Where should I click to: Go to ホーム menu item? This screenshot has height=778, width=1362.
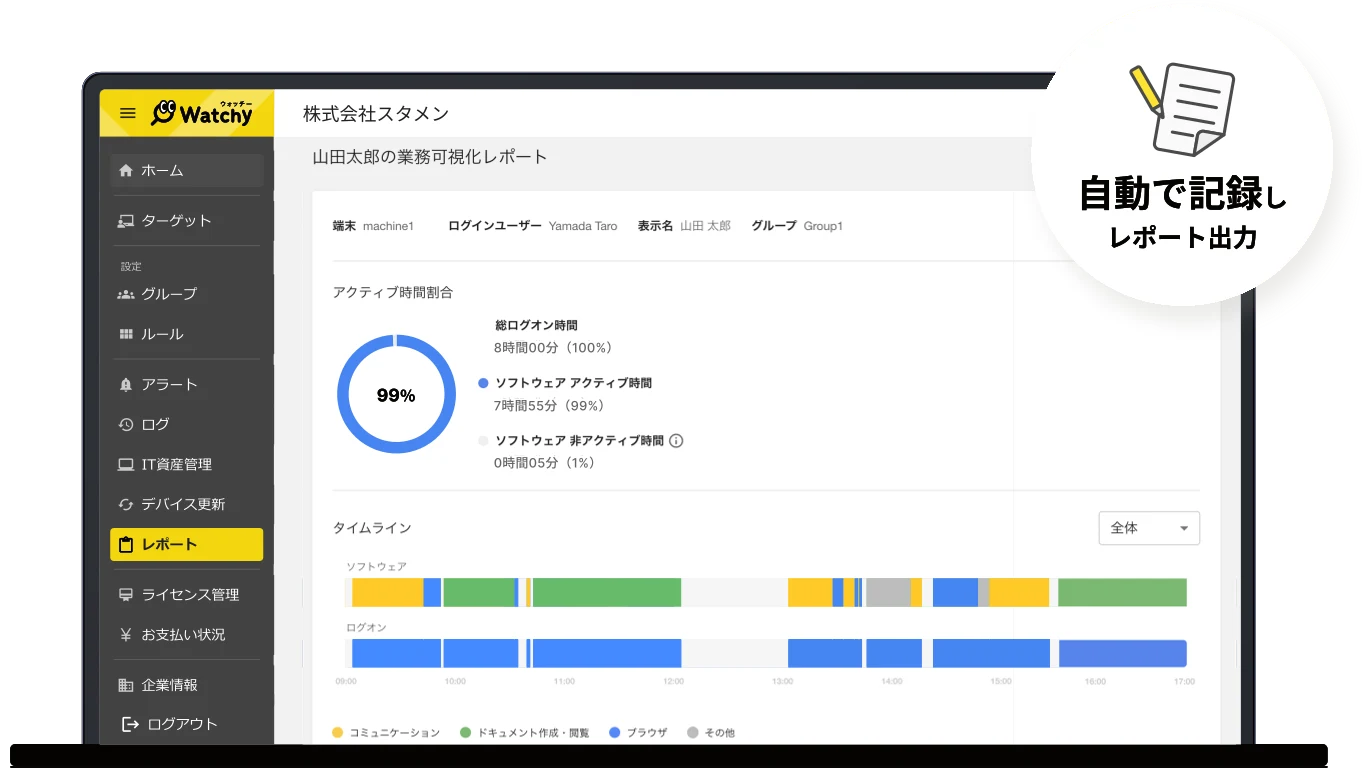point(187,170)
